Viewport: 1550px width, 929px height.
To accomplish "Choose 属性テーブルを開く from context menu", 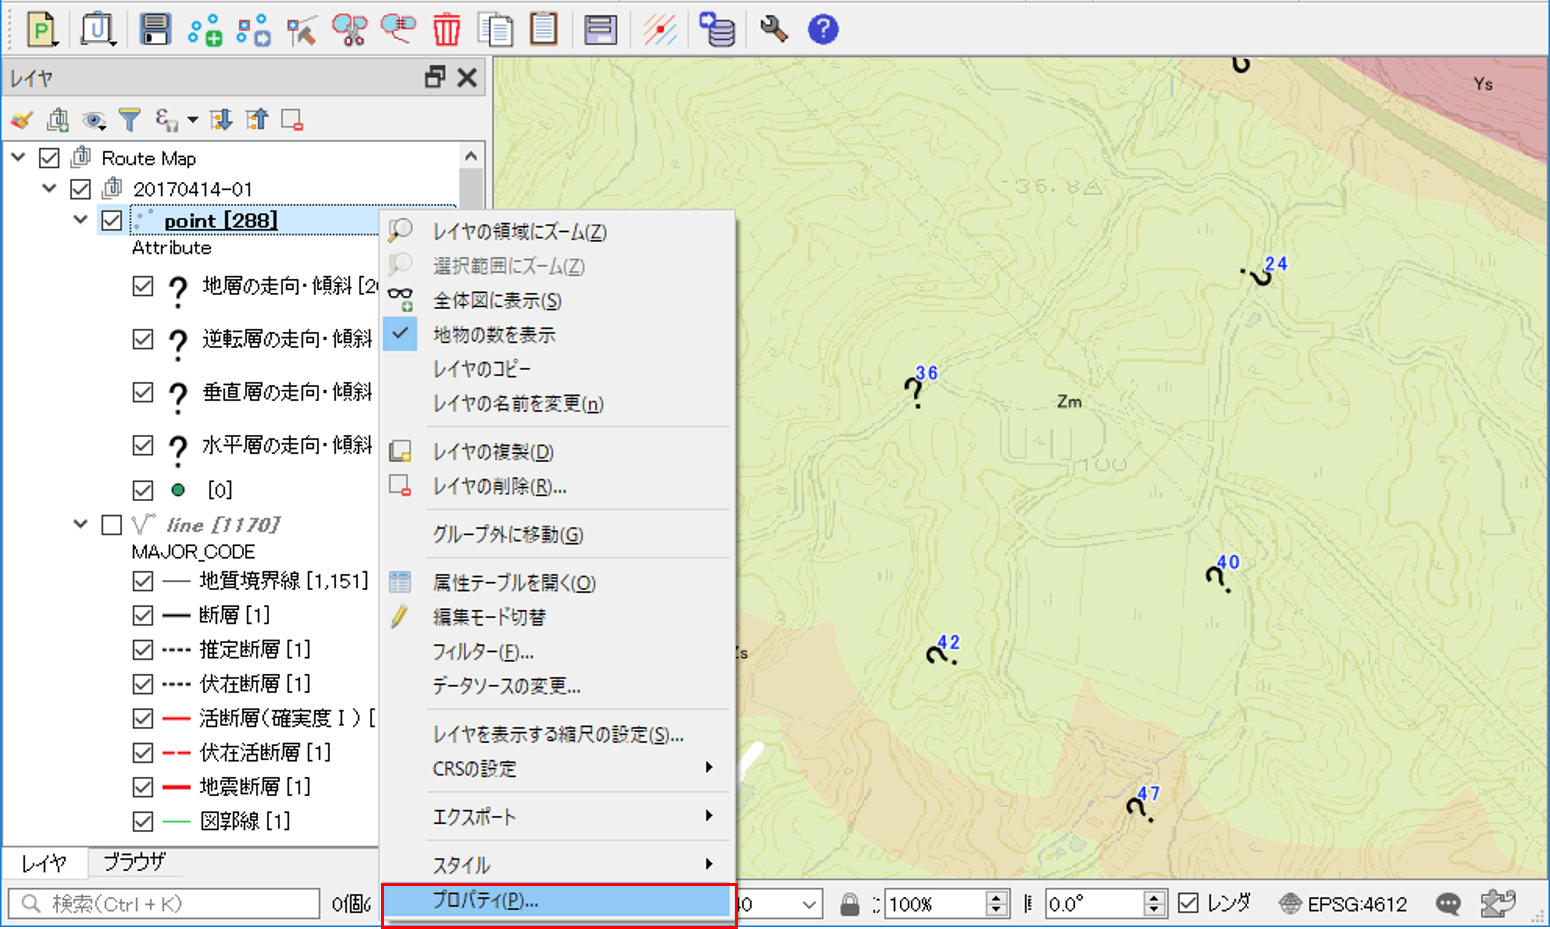I will (x=514, y=583).
